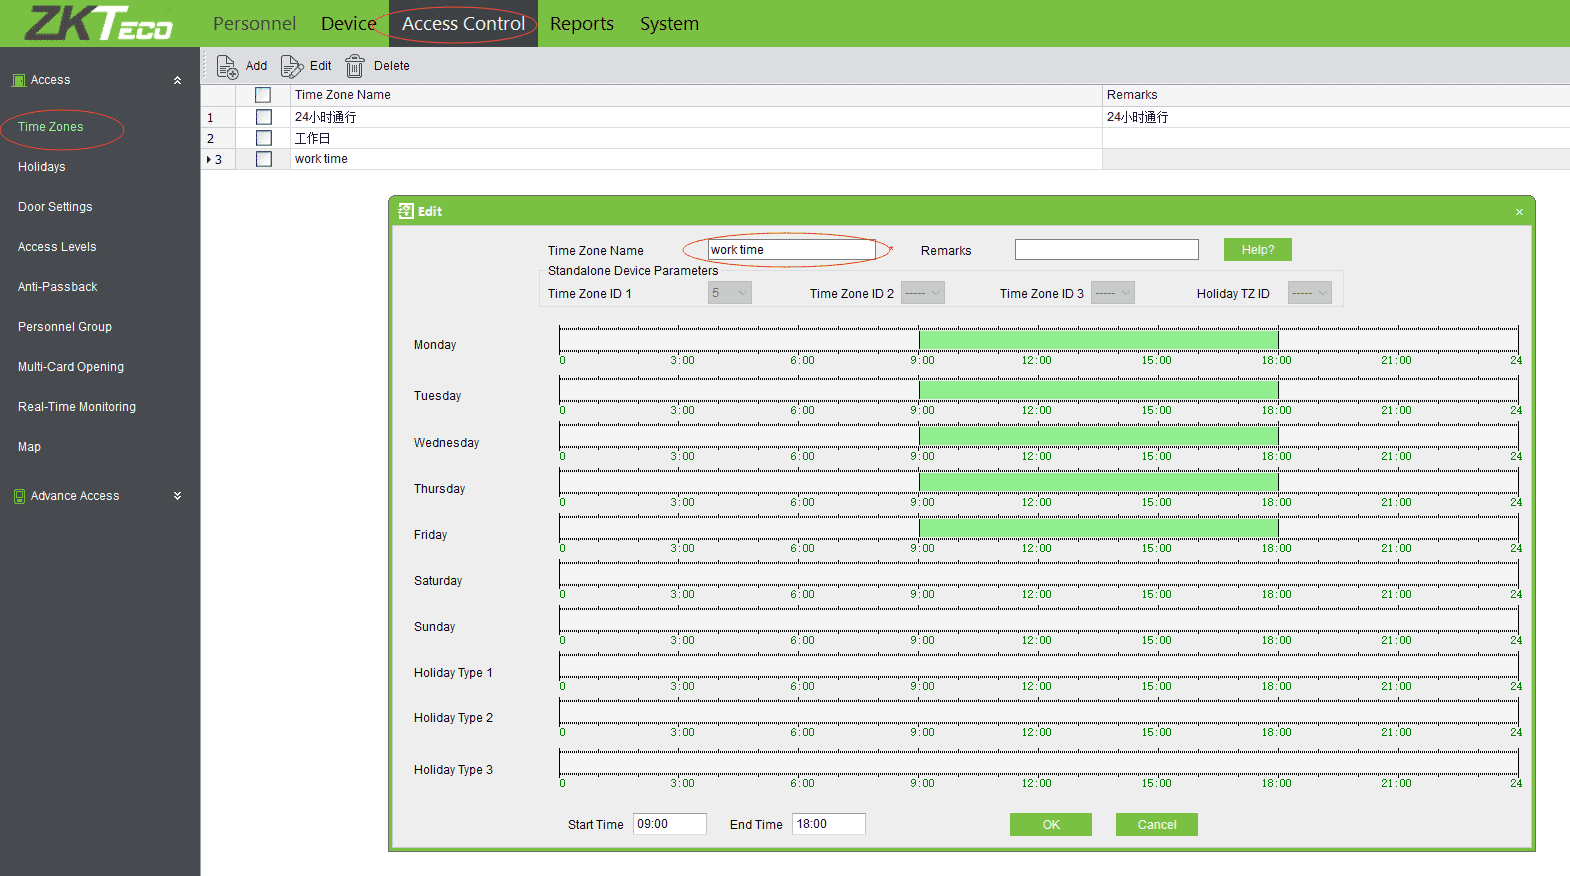Open the Holiday TZ ID dropdown
Screen dimensions: 1570x876
(1310, 293)
